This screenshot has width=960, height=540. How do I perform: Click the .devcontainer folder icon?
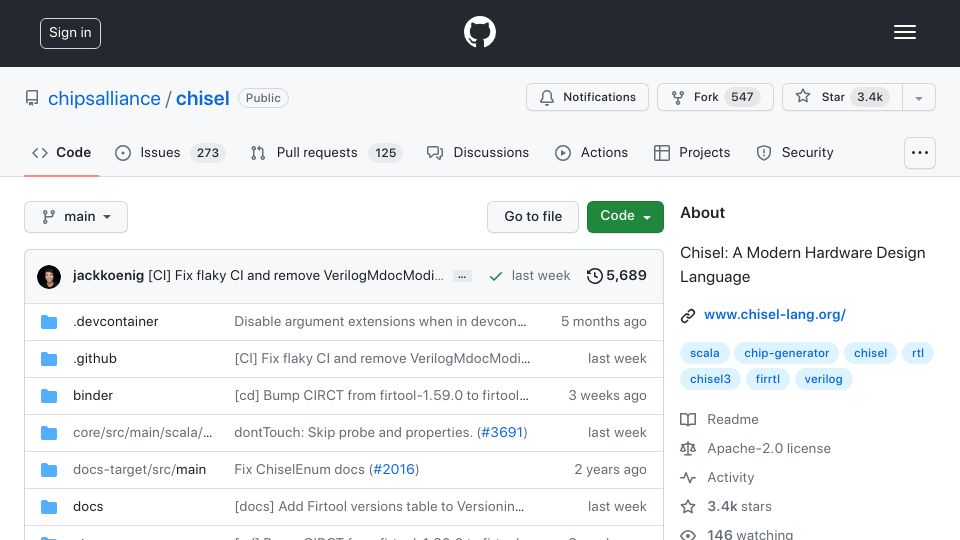coord(49,322)
